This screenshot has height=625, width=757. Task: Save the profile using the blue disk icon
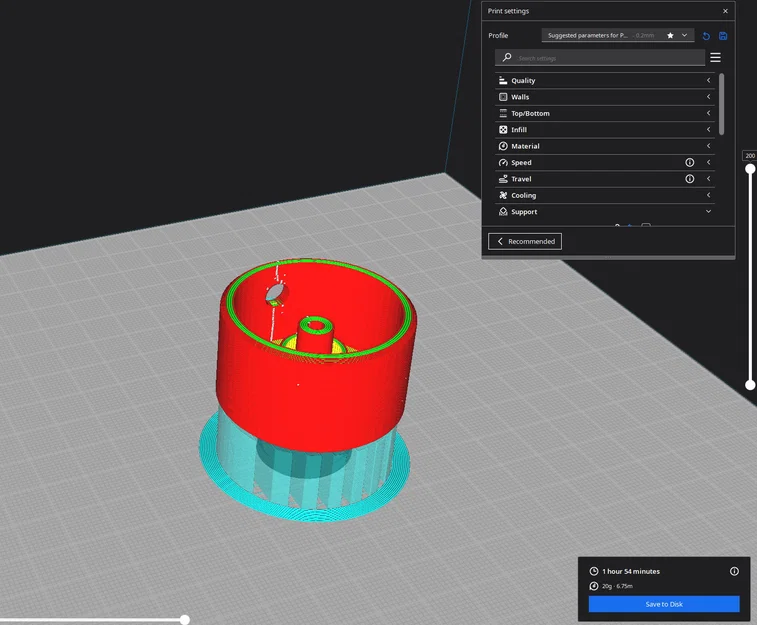click(723, 36)
